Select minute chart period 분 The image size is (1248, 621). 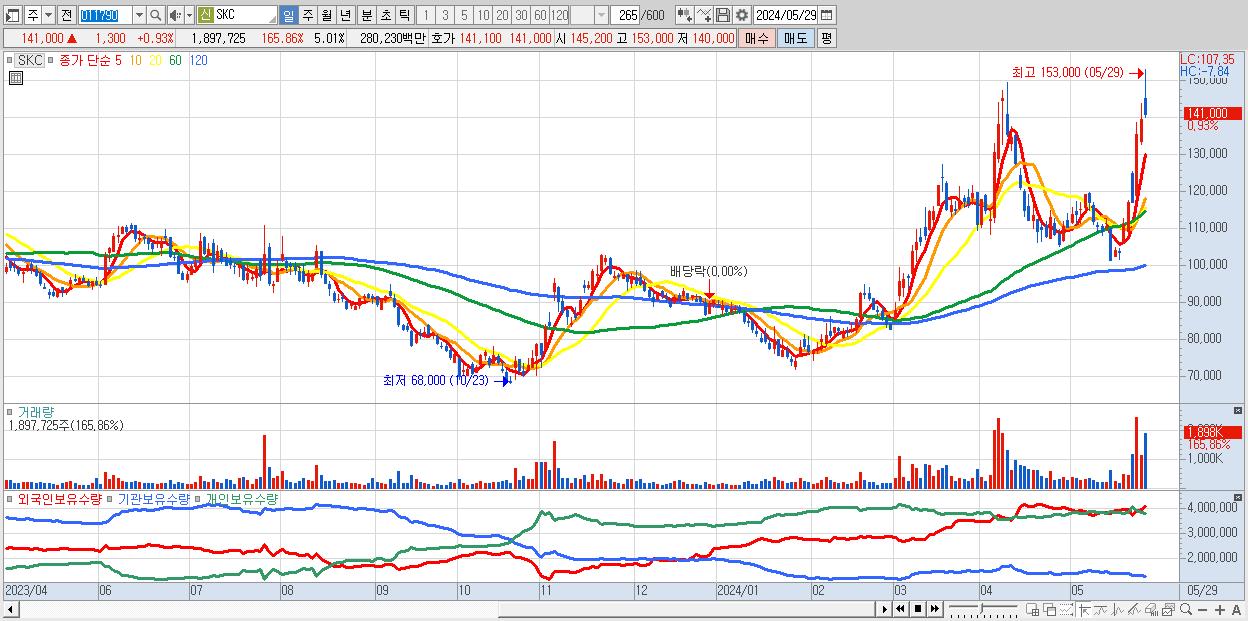click(x=366, y=15)
